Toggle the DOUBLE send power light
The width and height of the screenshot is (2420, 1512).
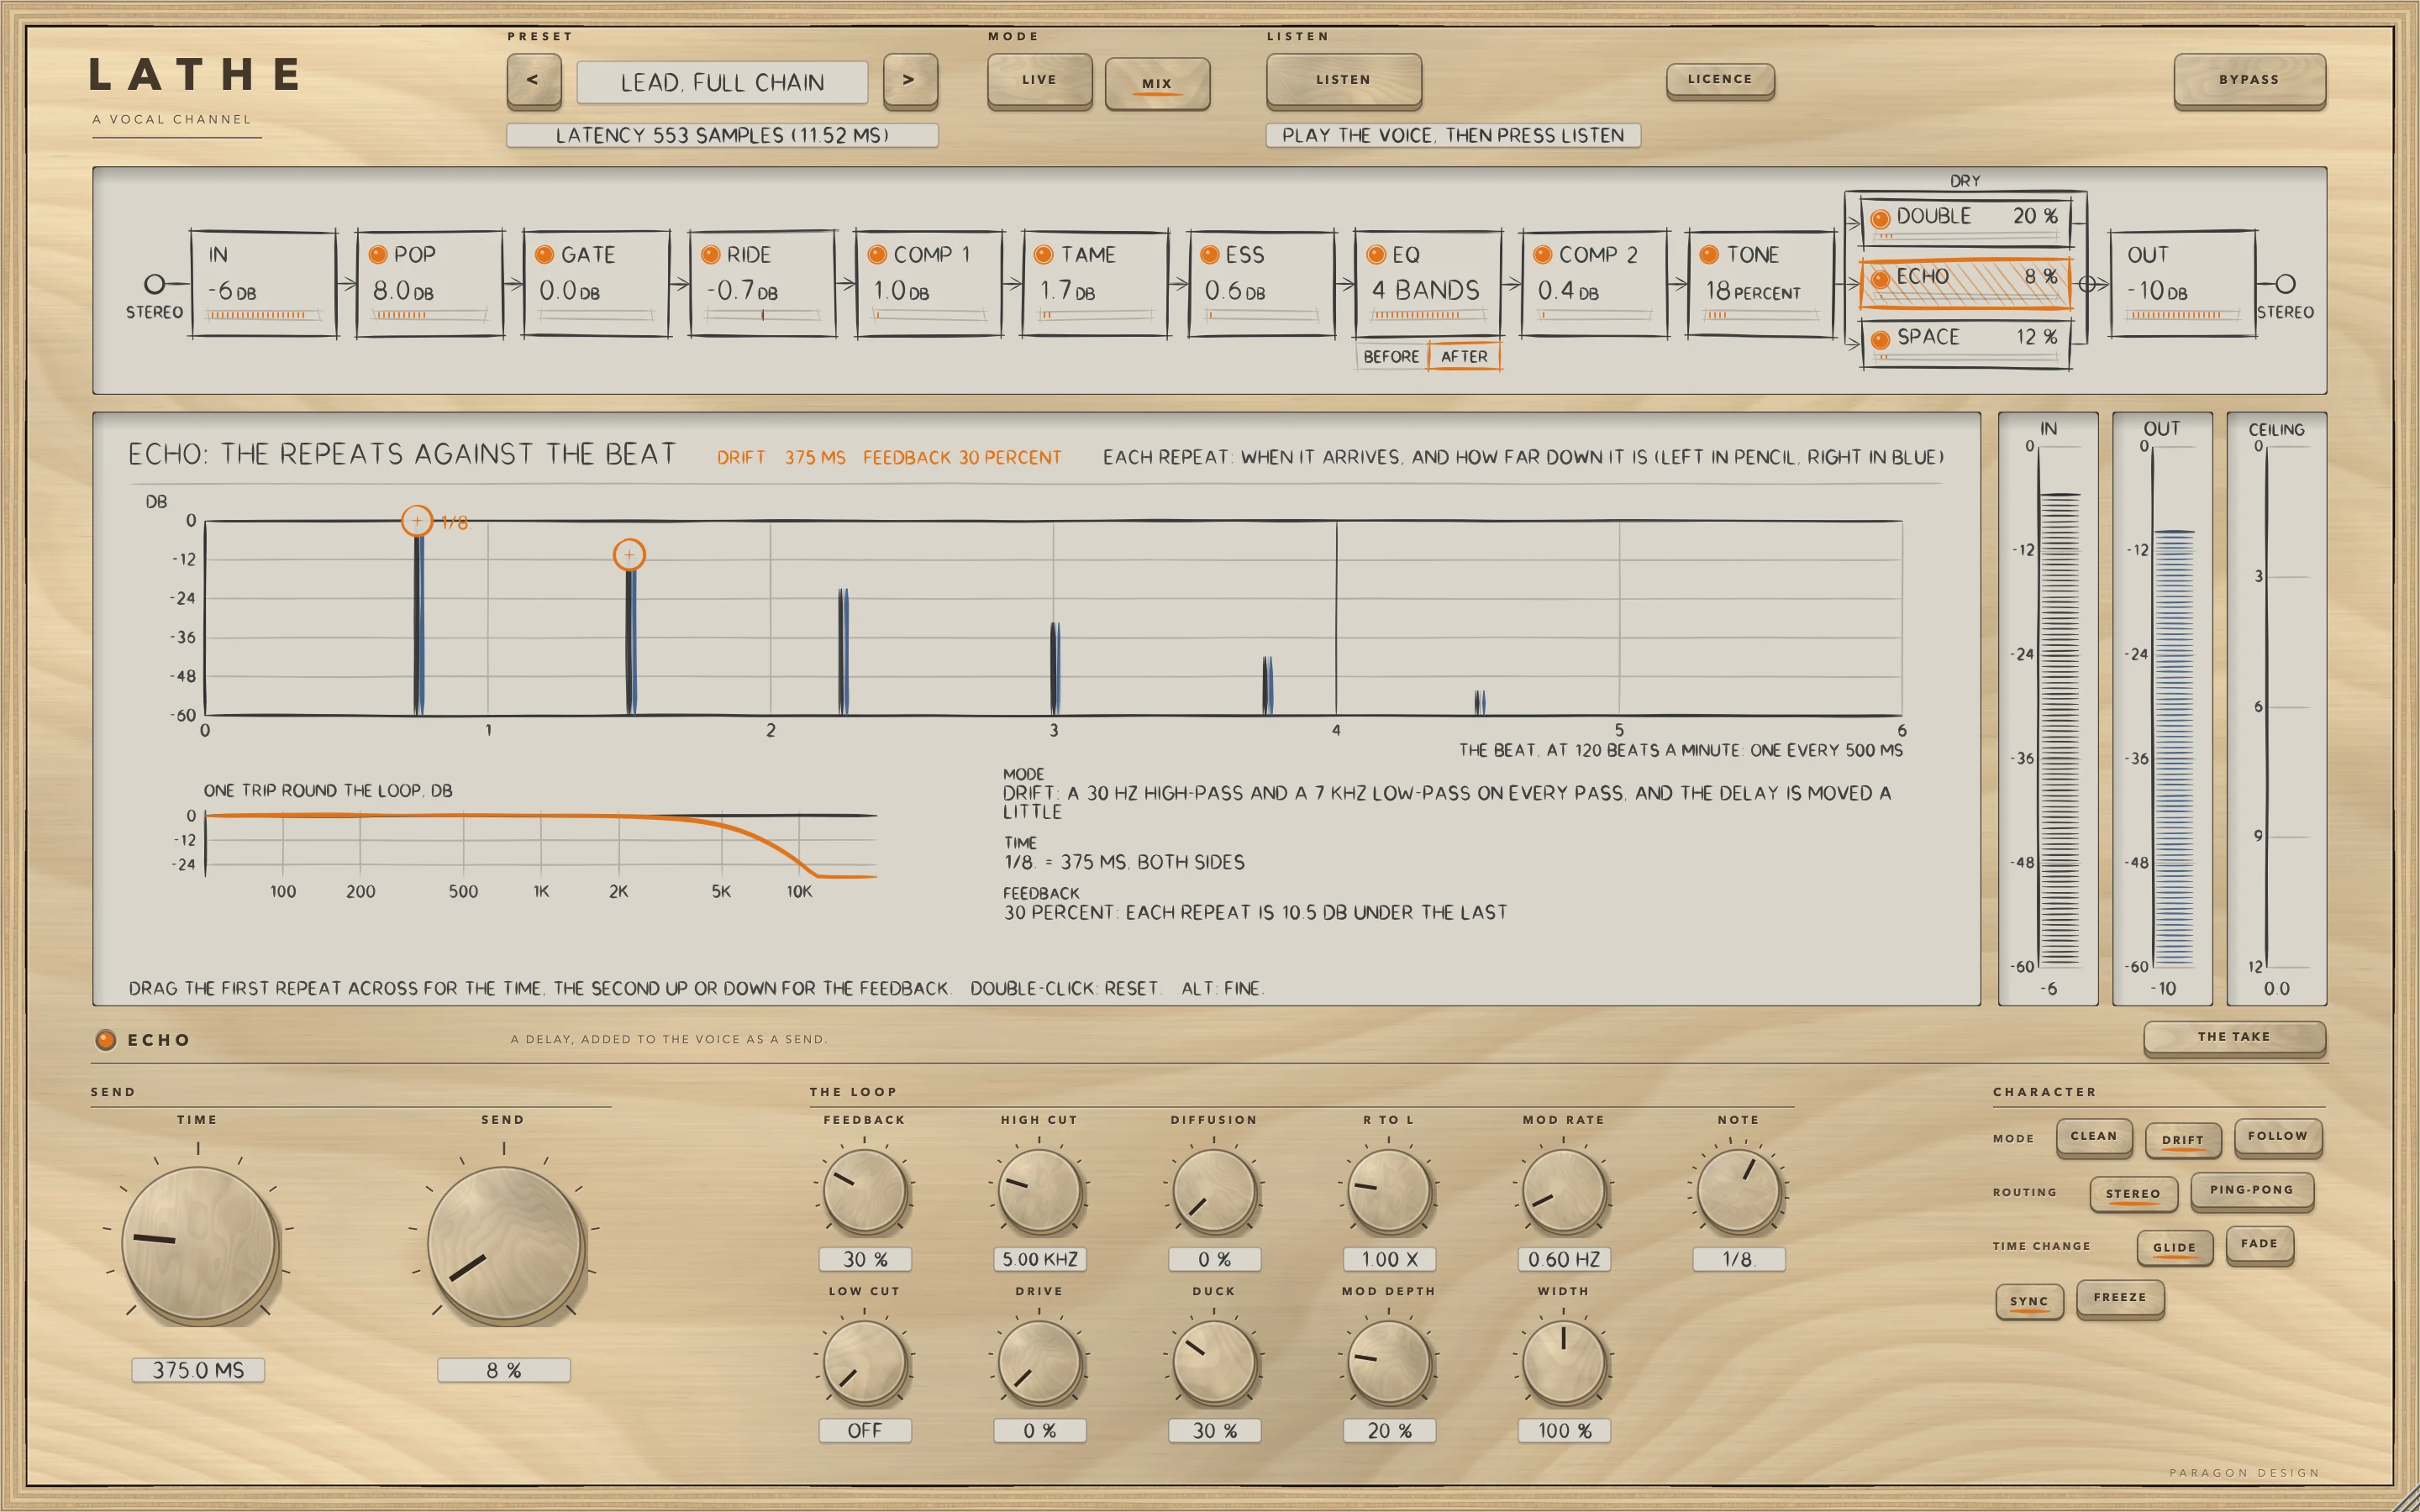(x=1880, y=218)
